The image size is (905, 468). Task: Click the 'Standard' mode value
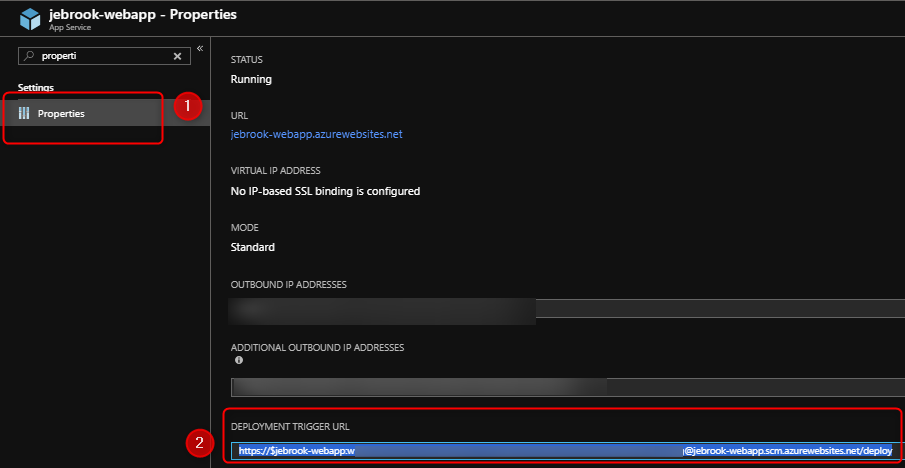pyautogui.click(x=252, y=247)
